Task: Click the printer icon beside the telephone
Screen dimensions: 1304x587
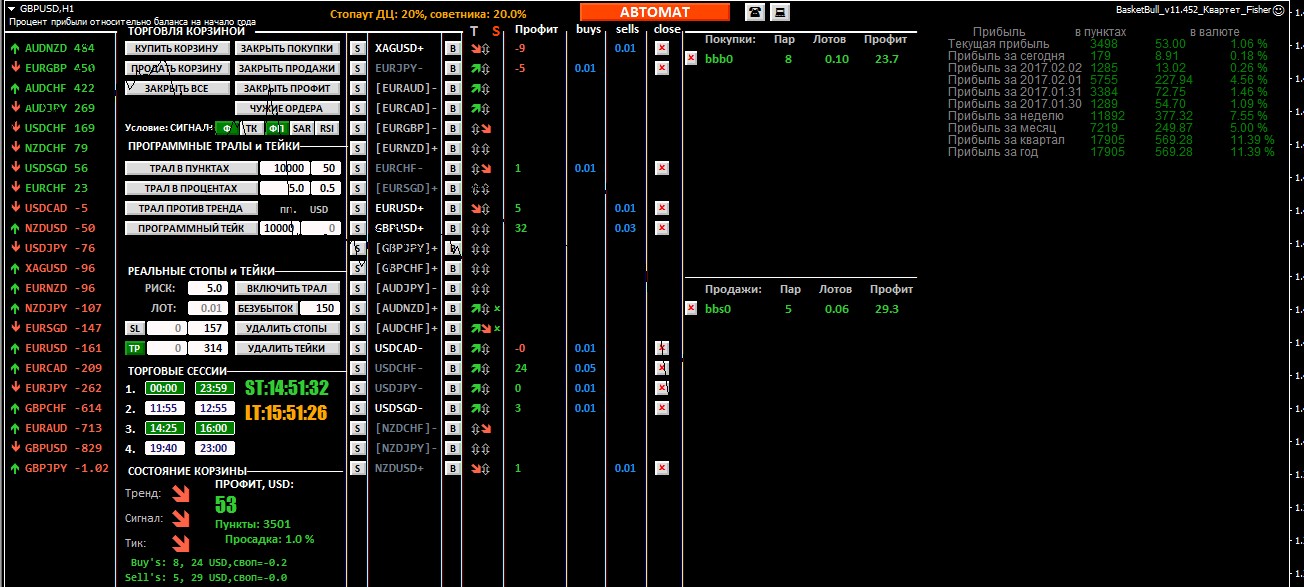Action: [x=778, y=12]
